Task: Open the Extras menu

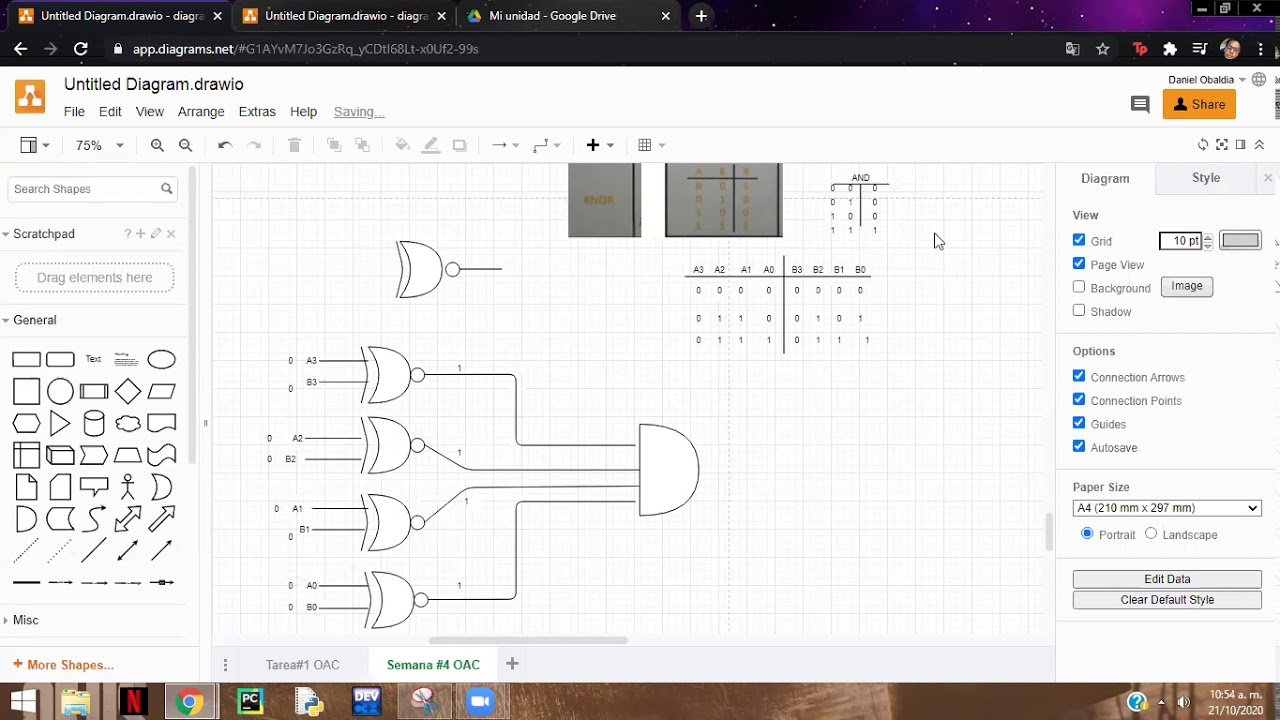Action: (x=257, y=112)
